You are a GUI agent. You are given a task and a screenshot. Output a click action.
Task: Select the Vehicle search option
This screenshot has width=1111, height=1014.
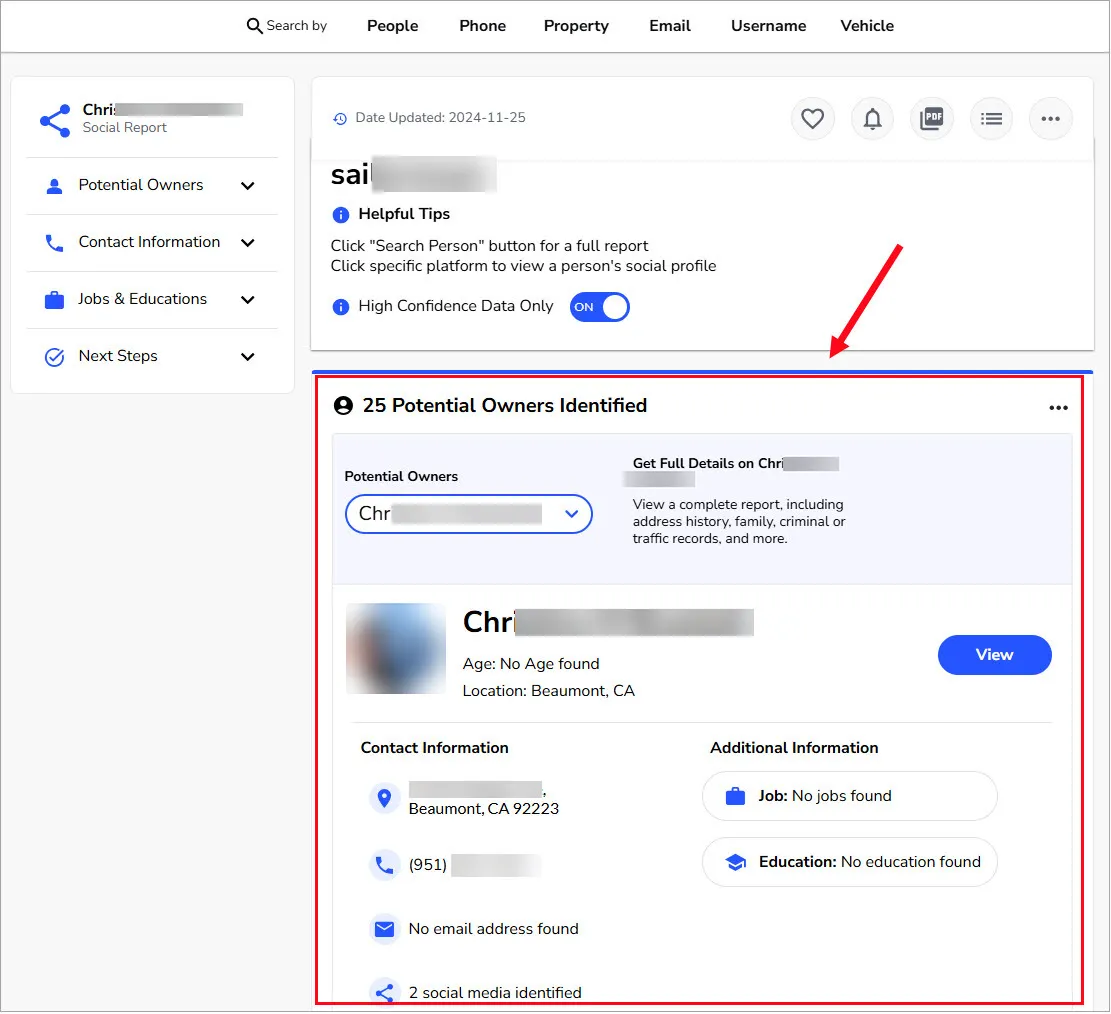tap(866, 26)
